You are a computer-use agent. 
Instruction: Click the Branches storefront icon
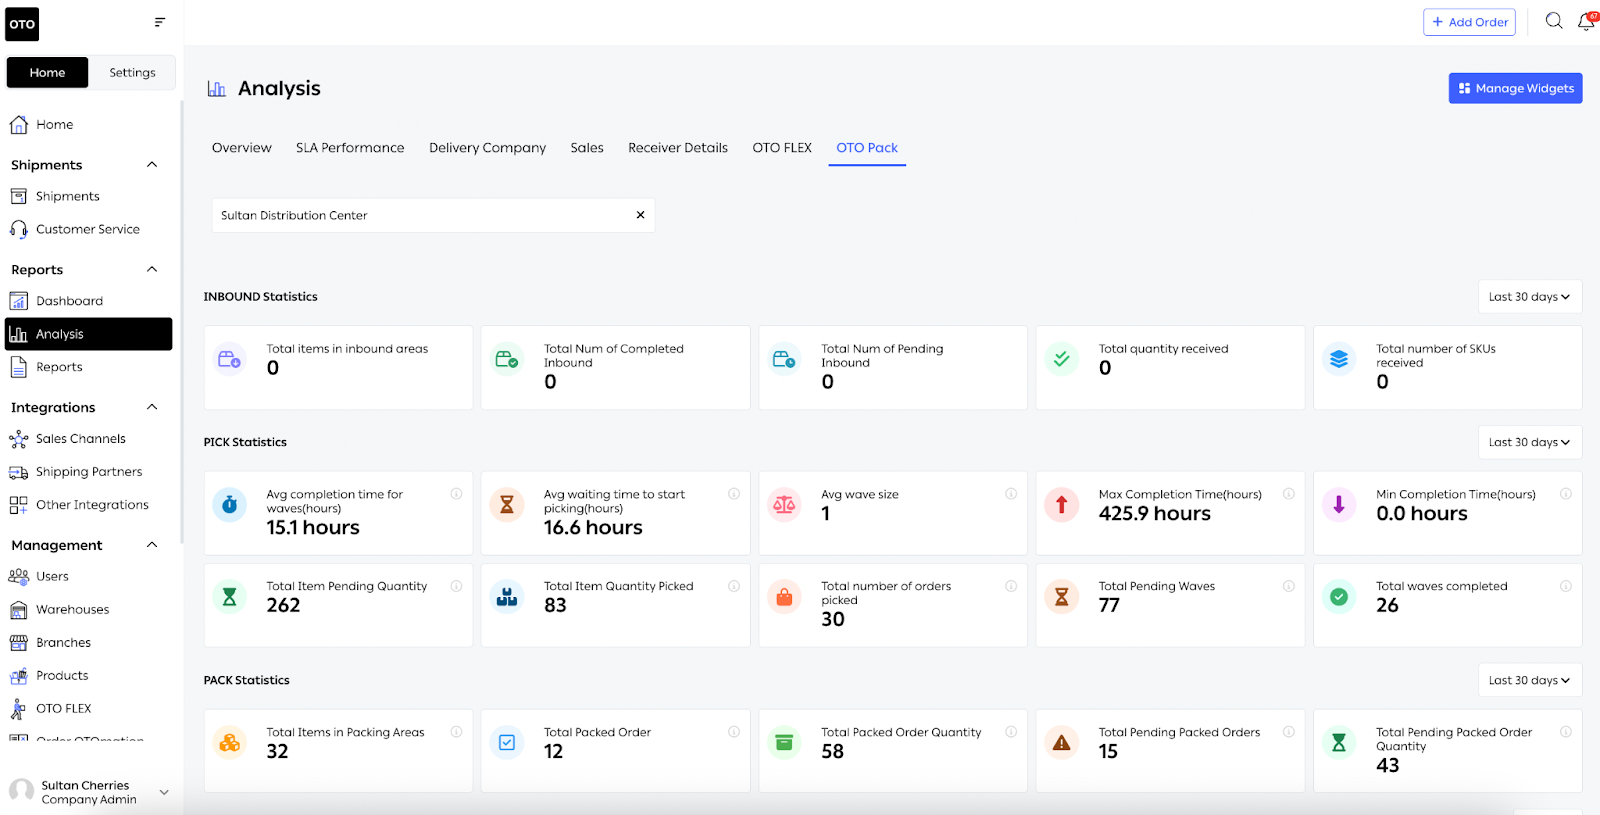point(18,643)
